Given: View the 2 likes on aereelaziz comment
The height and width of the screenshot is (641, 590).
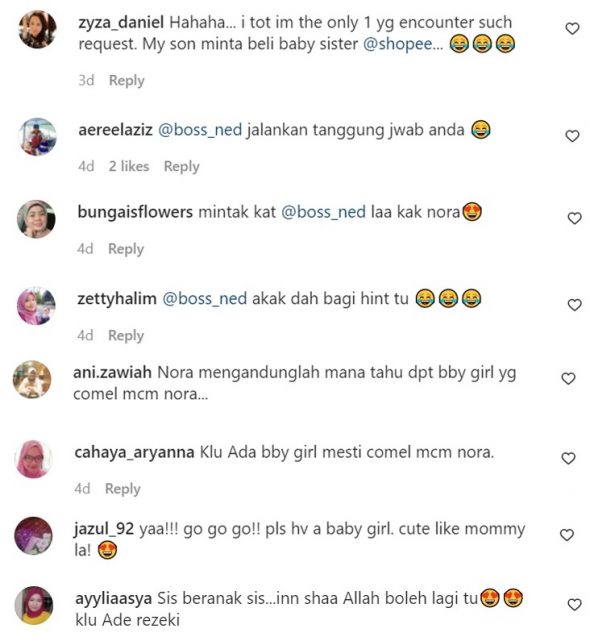Looking at the screenshot, I should (x=129, y=166).
